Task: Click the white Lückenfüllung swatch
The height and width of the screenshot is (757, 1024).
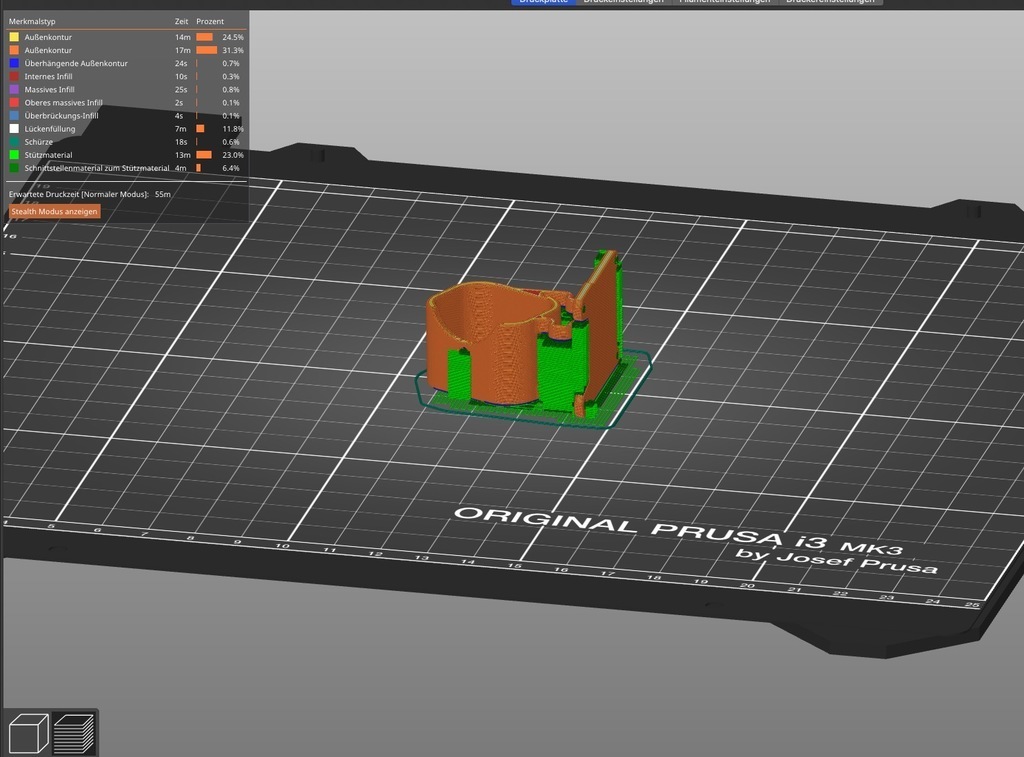Action: 14,129
